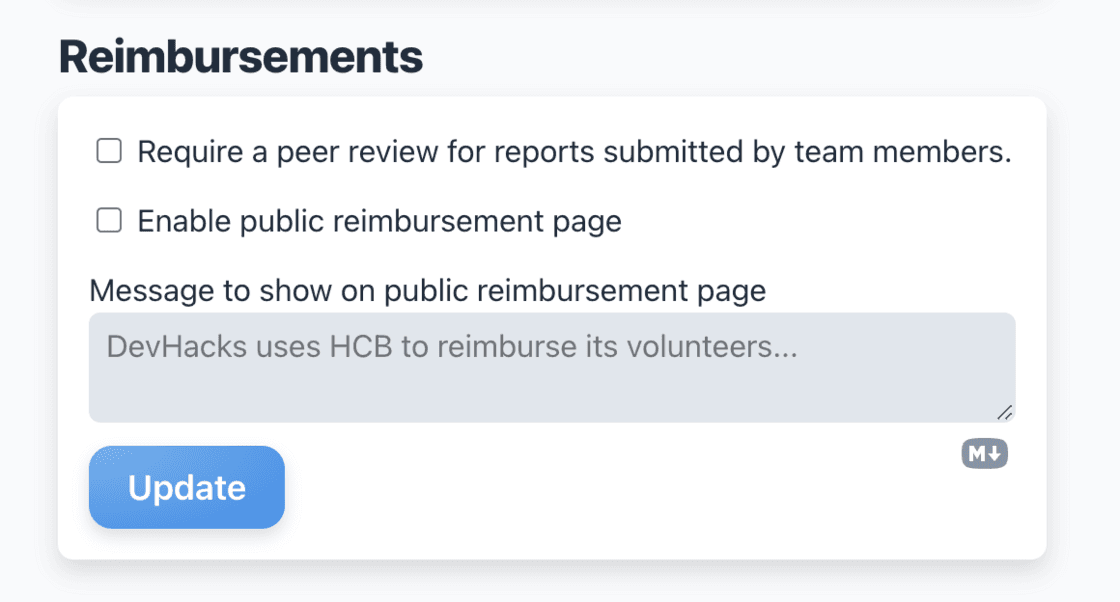Focus the public reimbursement message textarea
Screen dimensions: 1120x602
click(552, 367)
